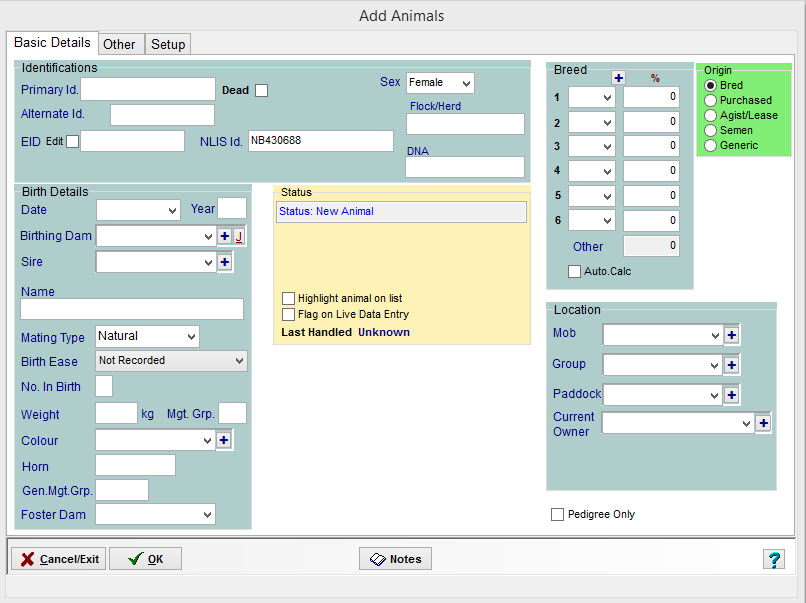The width and height of the screenshot is (806, 603).
Task: Choose Generic as the origin
Action: (710, 145)
